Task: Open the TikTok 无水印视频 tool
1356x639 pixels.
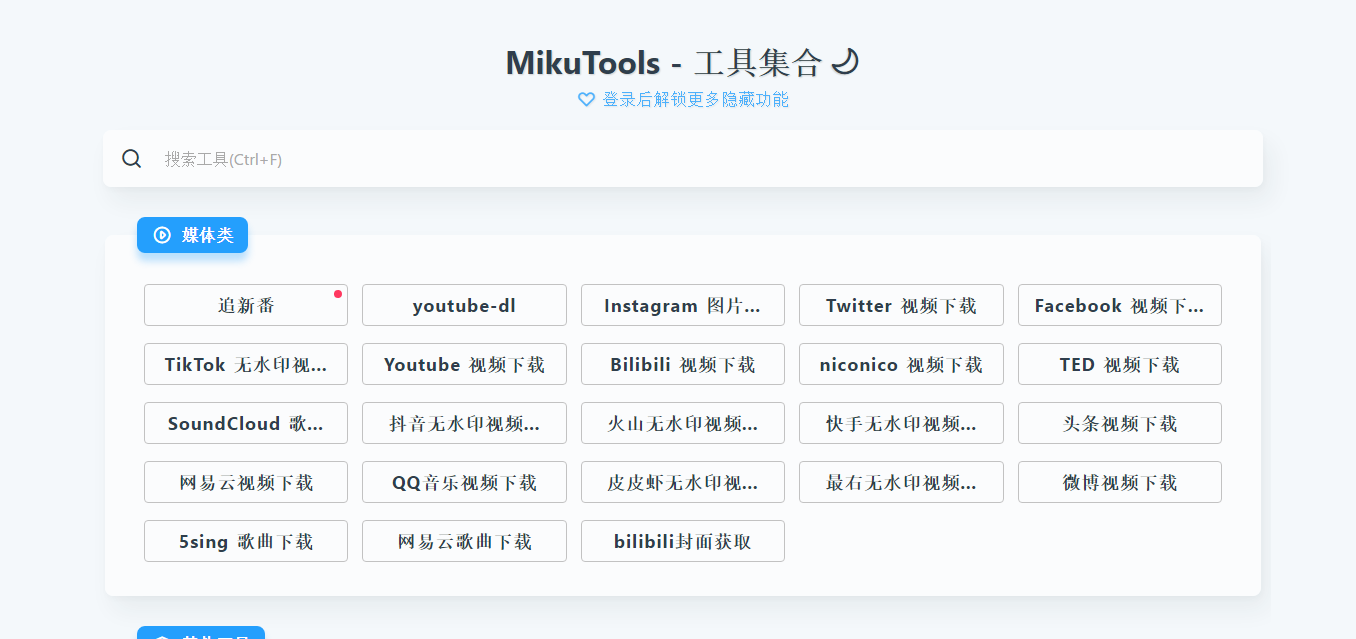Action: point(246,364)
